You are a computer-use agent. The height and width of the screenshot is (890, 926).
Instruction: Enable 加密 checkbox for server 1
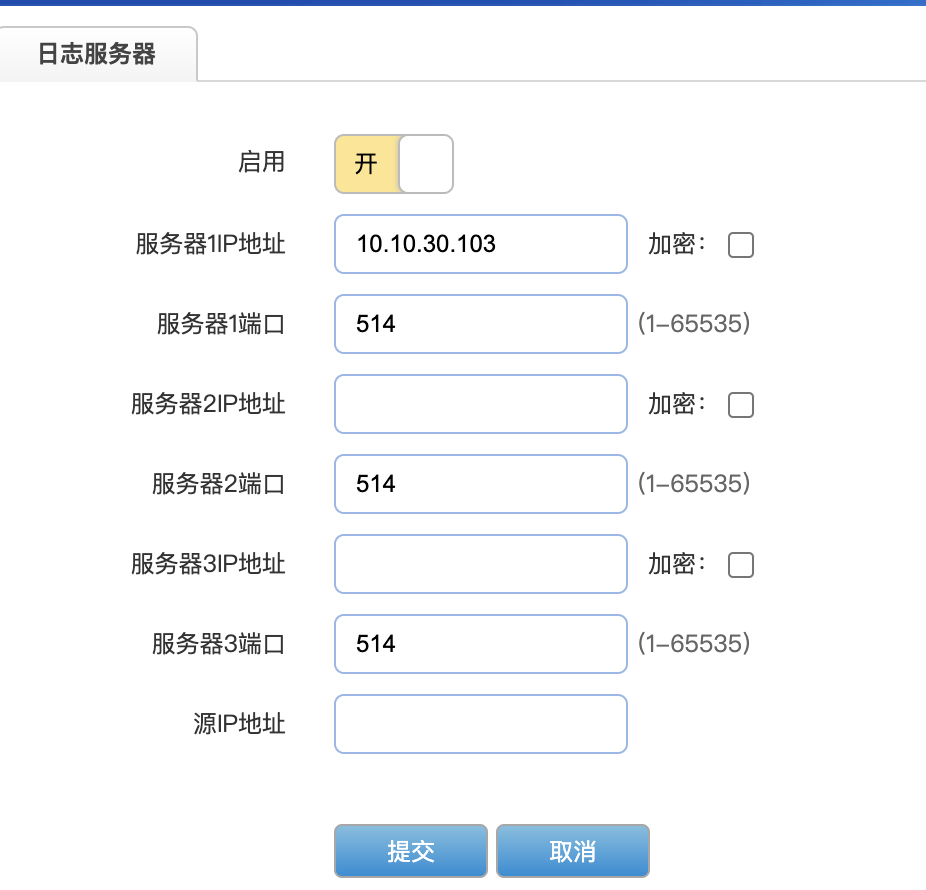[740, 245]
